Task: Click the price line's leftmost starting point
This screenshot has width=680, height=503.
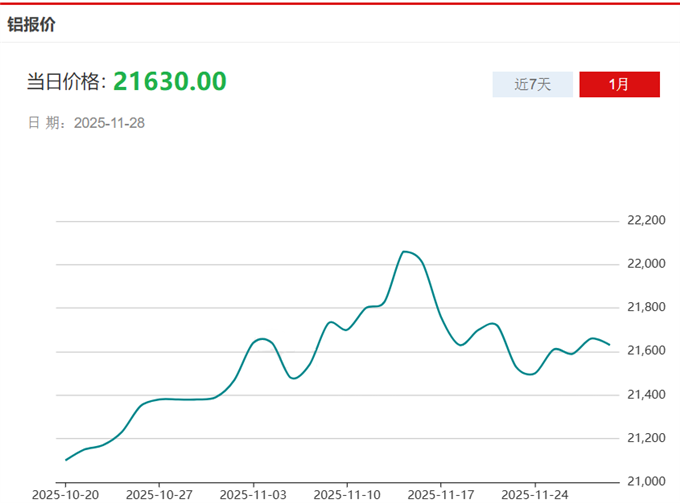Action: pyautogui.click(x=66, y=460)
